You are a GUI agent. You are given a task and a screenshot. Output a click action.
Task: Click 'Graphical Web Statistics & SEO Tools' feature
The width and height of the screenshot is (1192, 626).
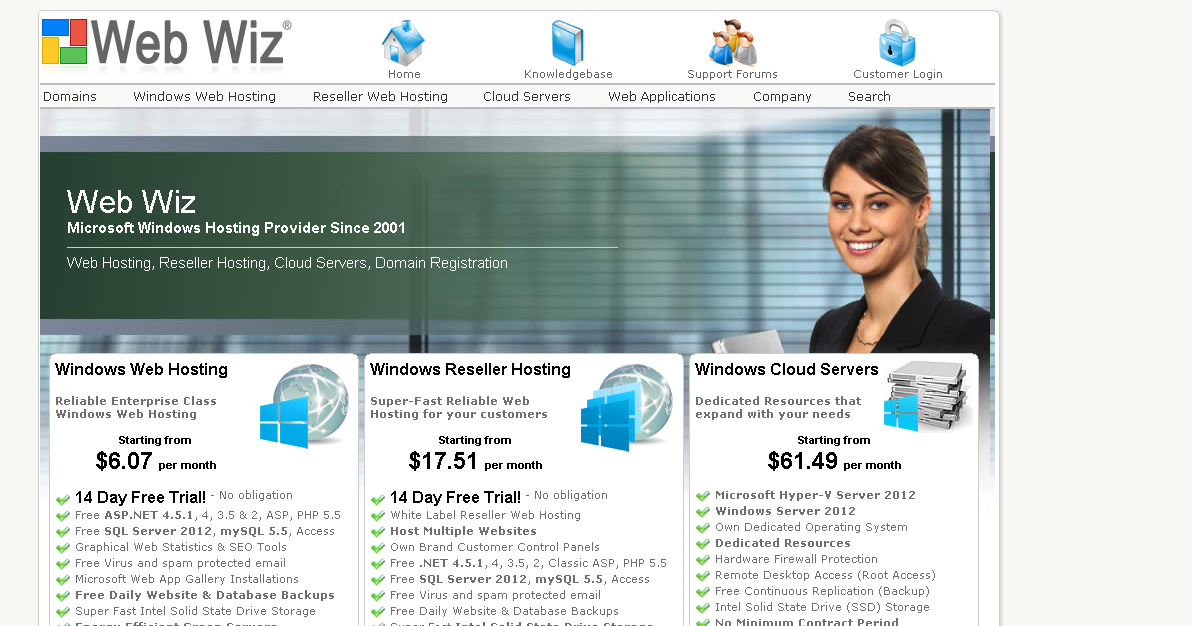pos(180,547)
